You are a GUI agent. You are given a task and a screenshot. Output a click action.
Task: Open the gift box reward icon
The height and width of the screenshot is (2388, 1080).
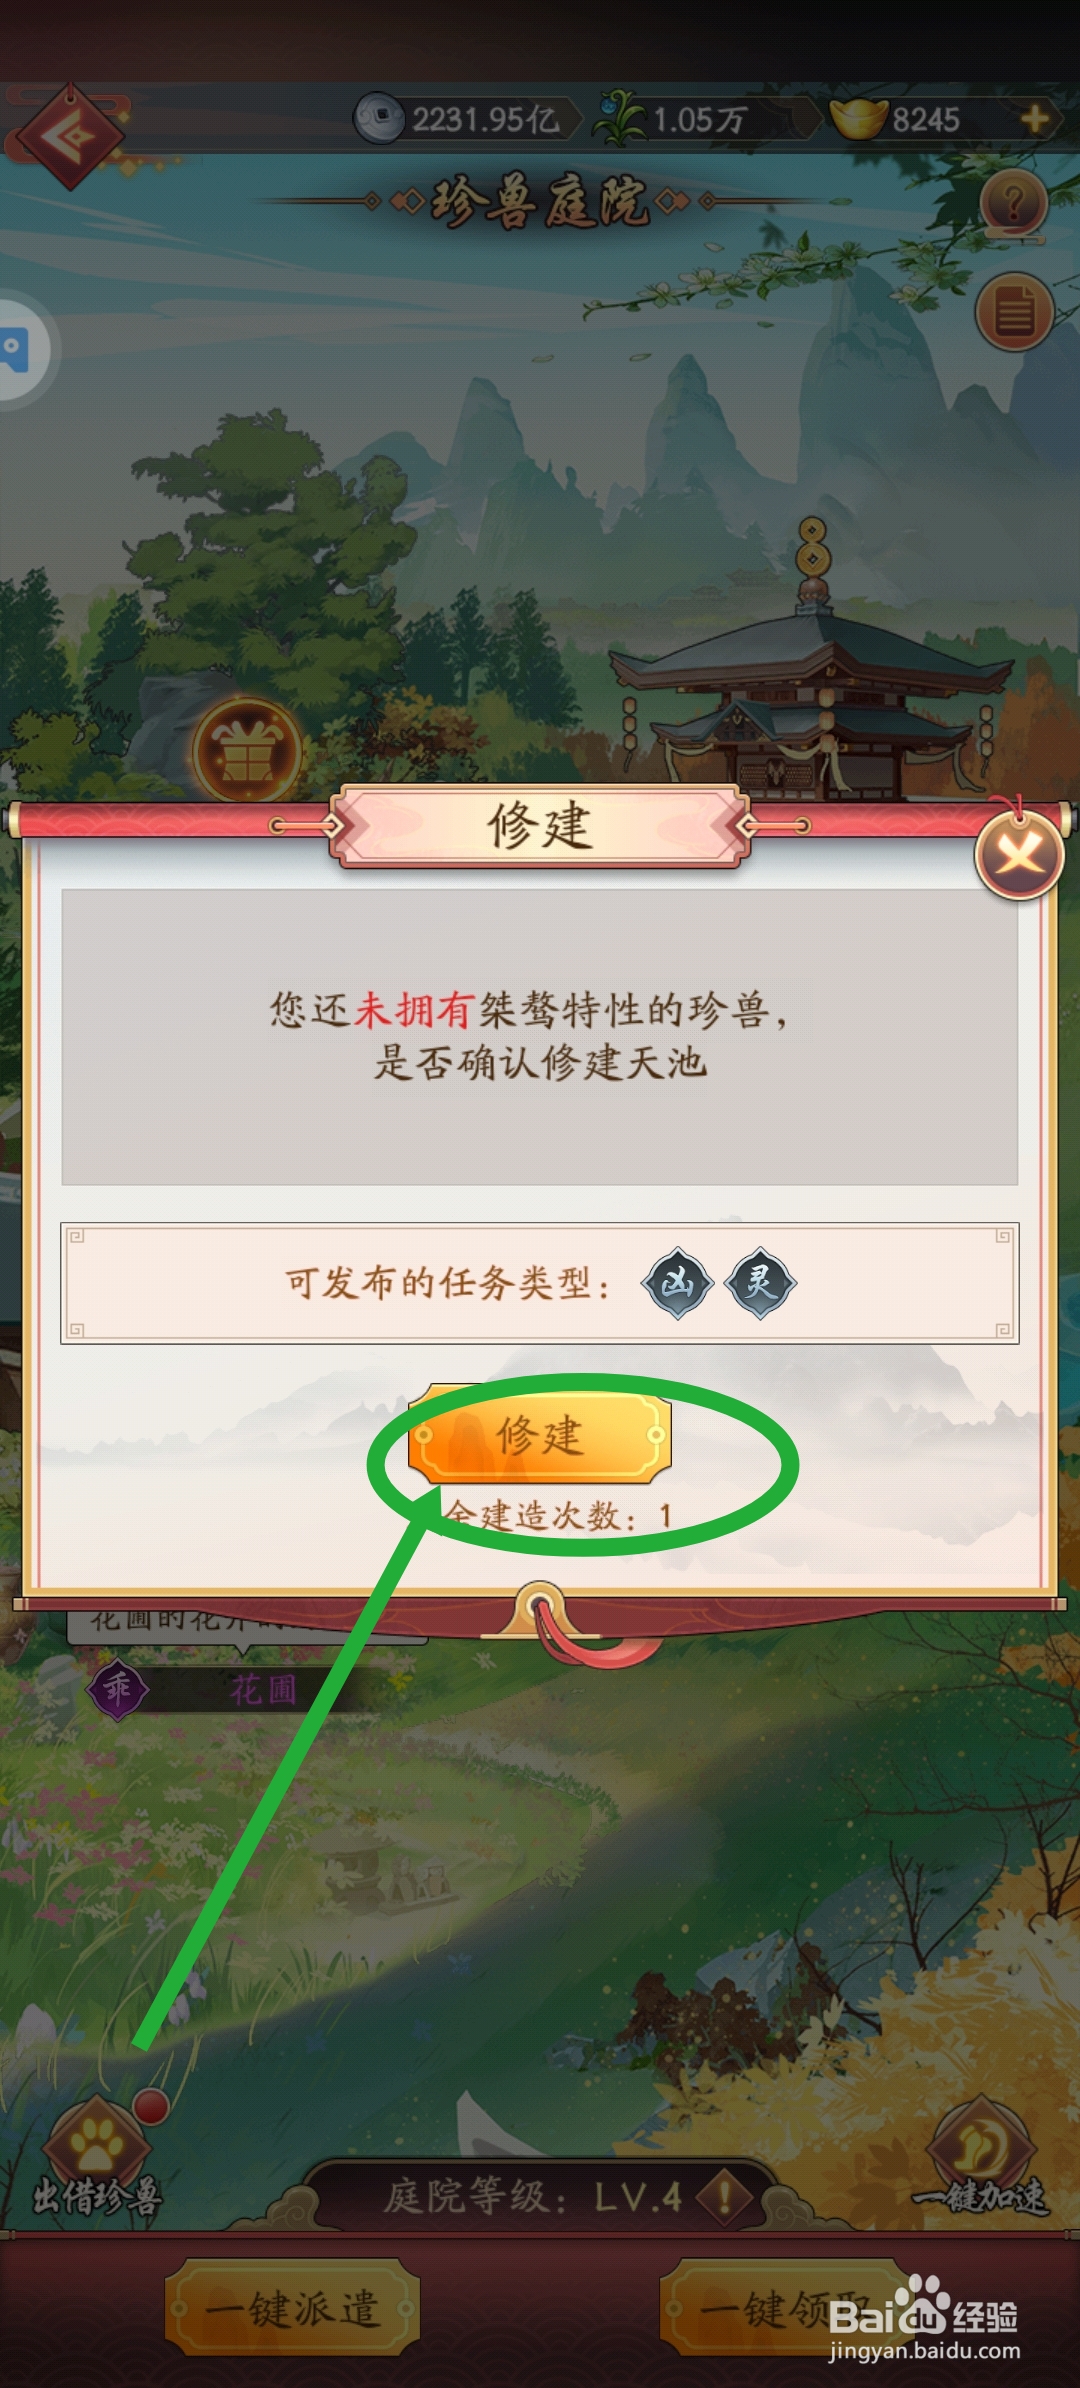coord(247,751)
